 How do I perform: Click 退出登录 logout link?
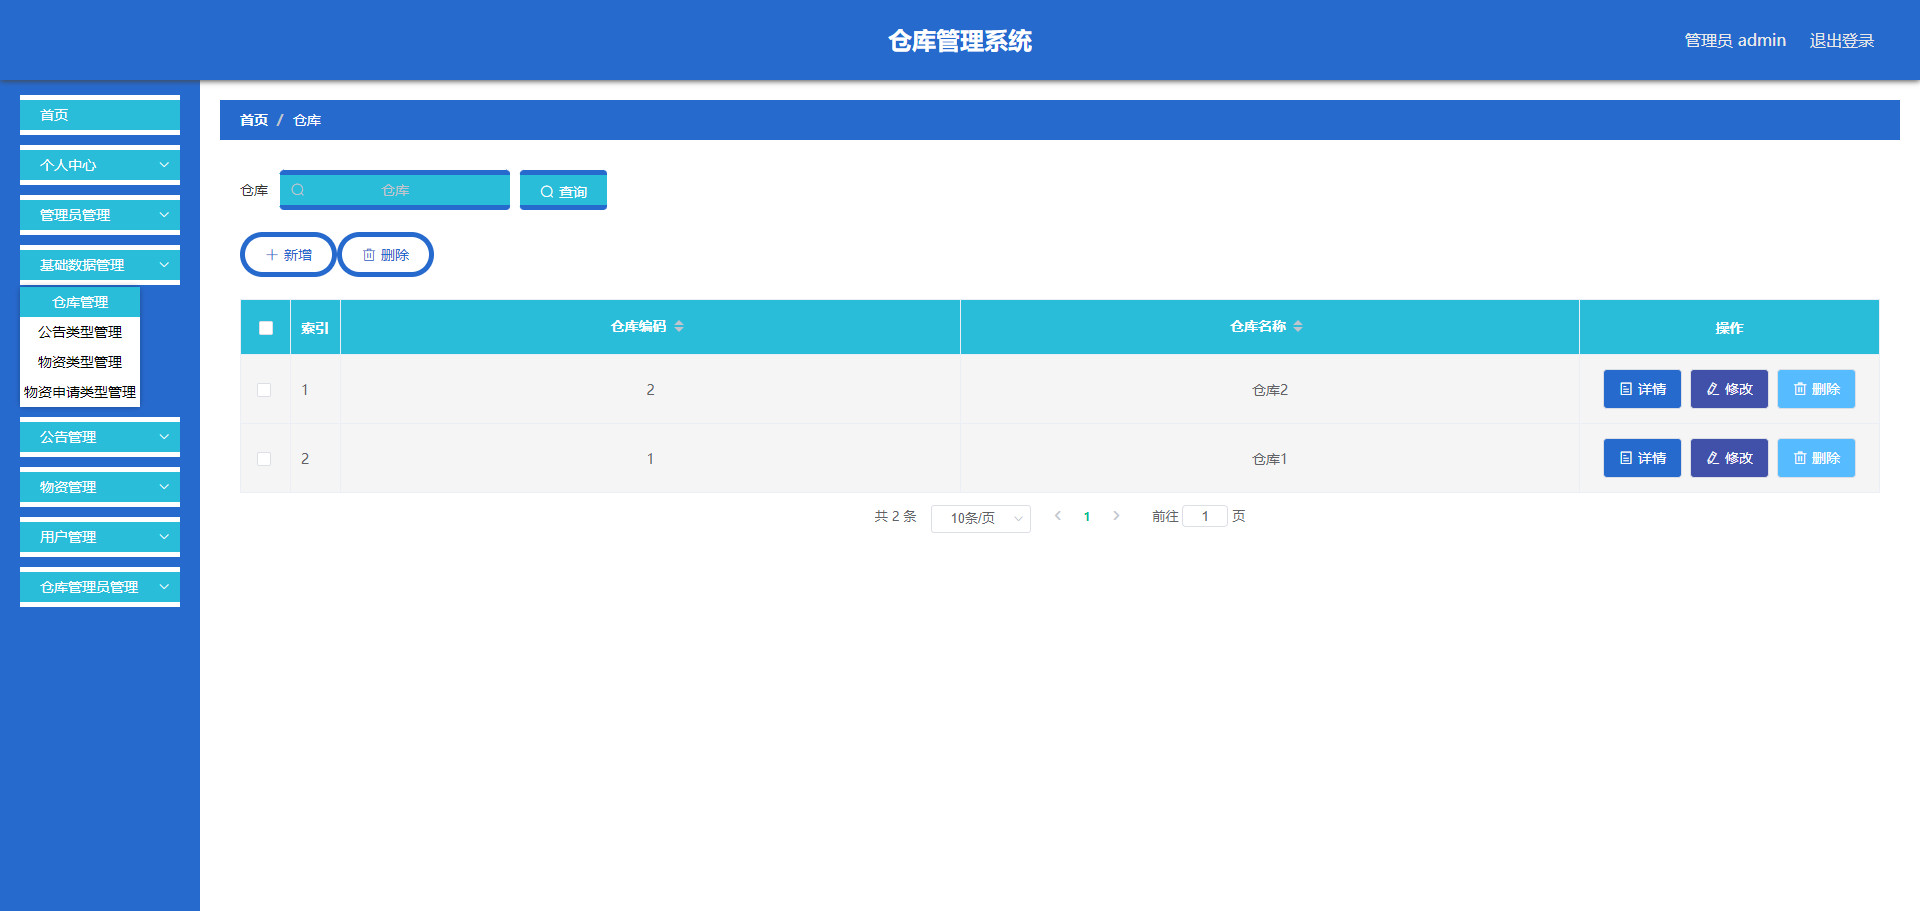(1842, 40)
